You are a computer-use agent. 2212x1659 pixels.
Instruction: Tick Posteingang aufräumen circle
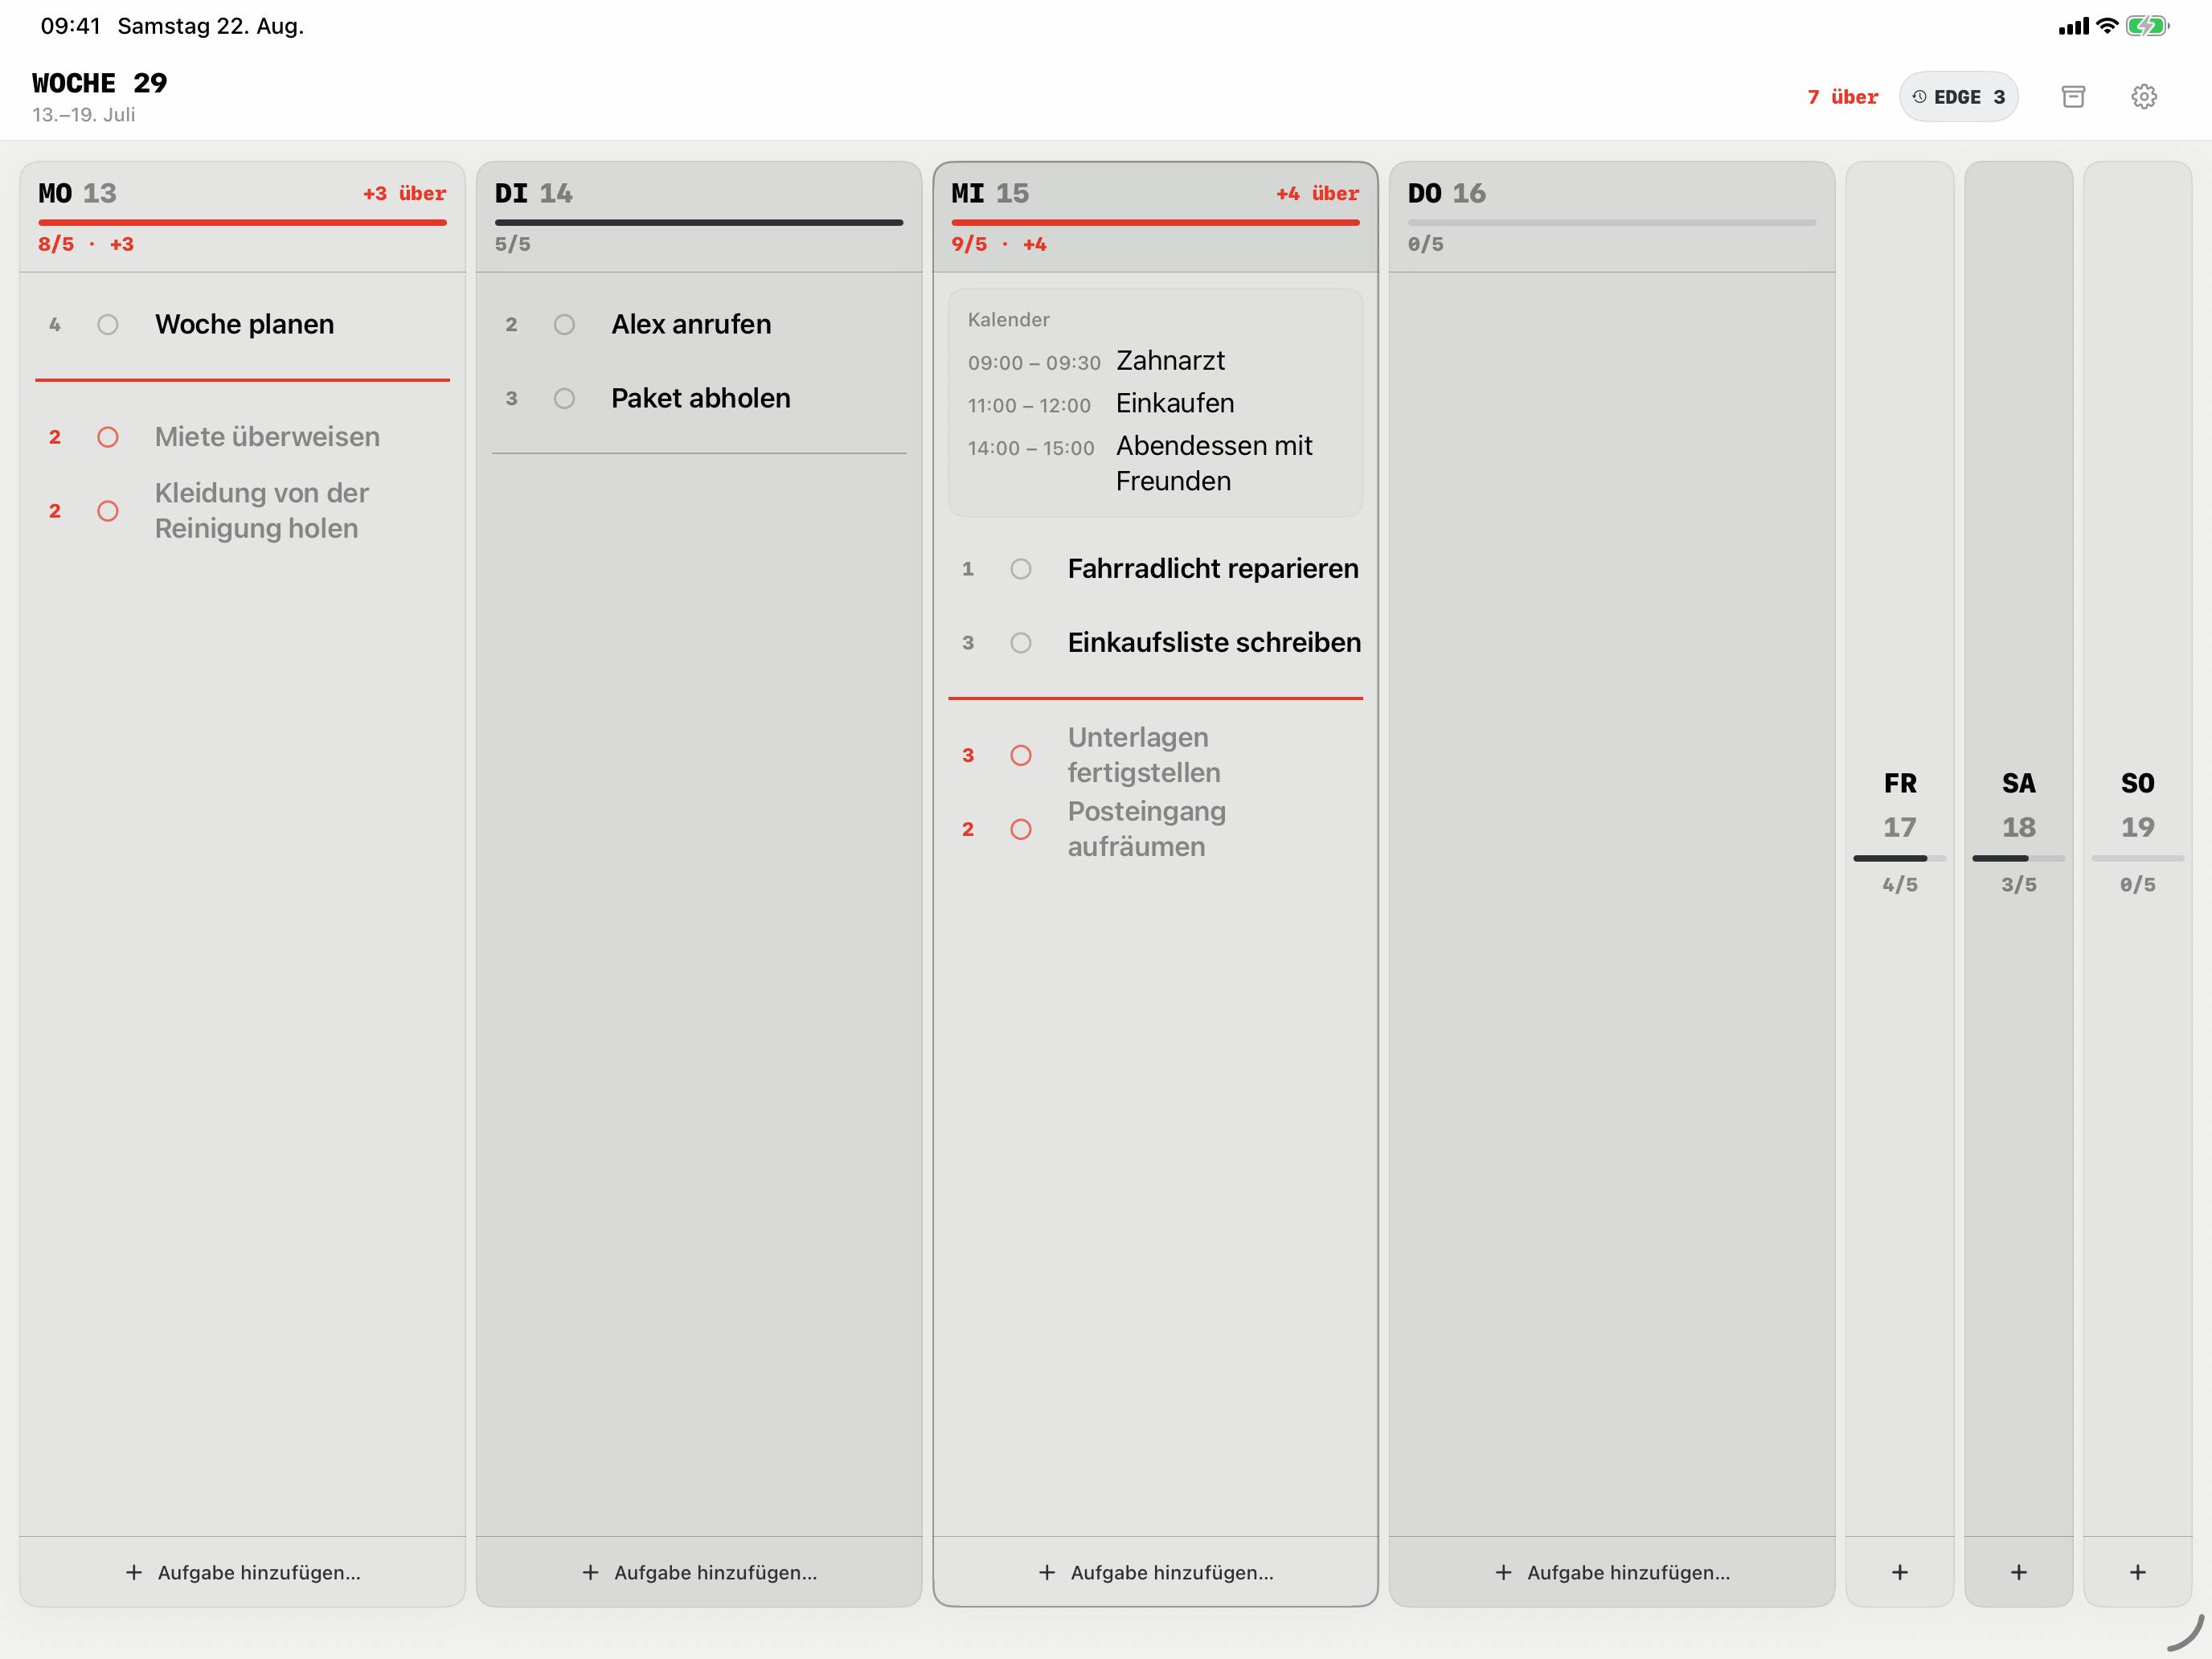tap(1020, 829)
